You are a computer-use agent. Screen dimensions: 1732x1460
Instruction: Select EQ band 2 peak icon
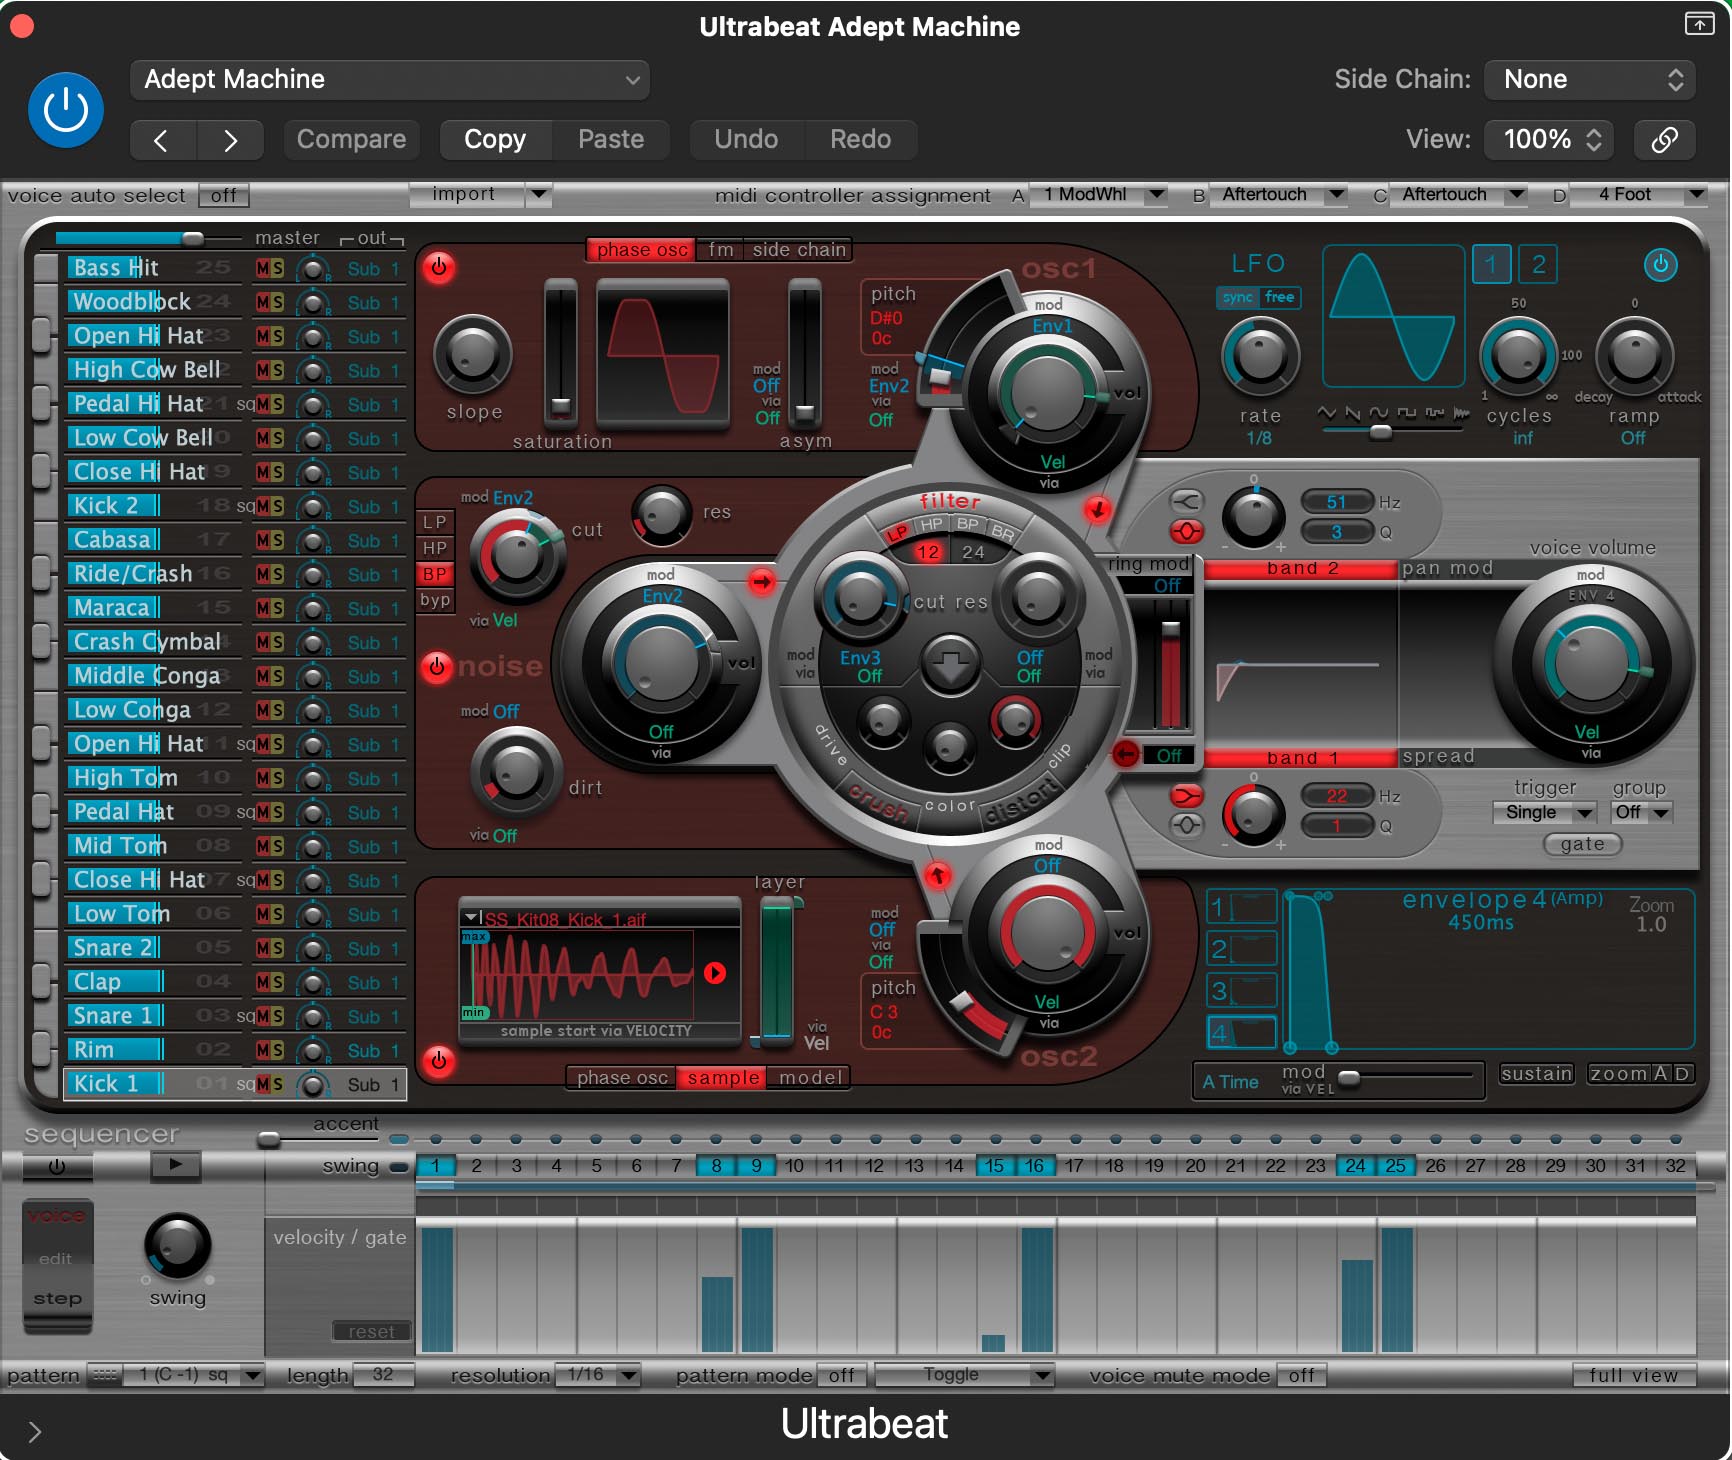(1187, 531)
